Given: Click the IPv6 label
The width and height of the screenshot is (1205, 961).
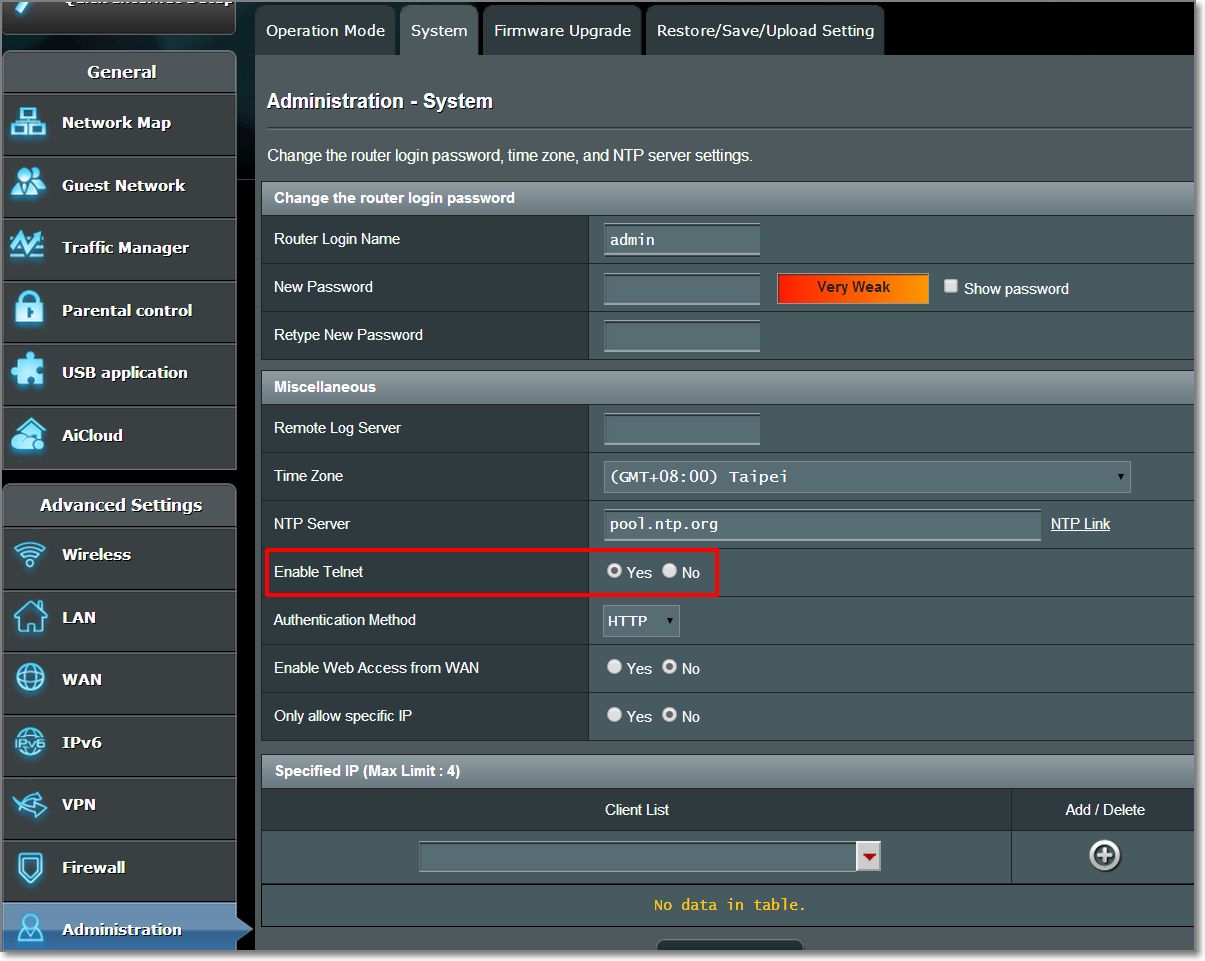Looking at the screenshot, I should click(82, 742).
